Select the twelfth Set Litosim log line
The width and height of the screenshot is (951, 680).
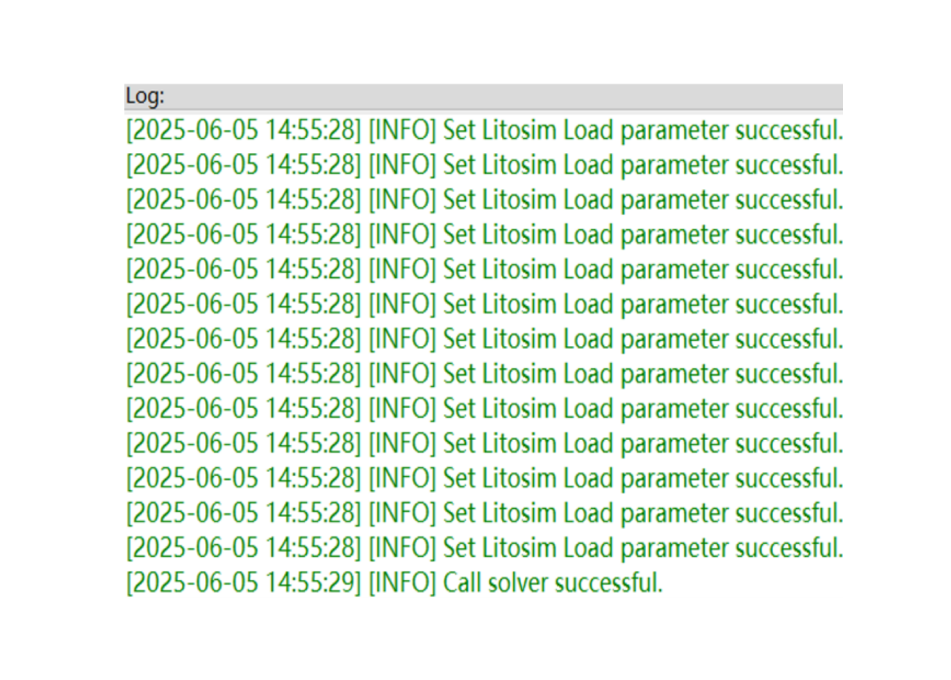click(485, 514)
